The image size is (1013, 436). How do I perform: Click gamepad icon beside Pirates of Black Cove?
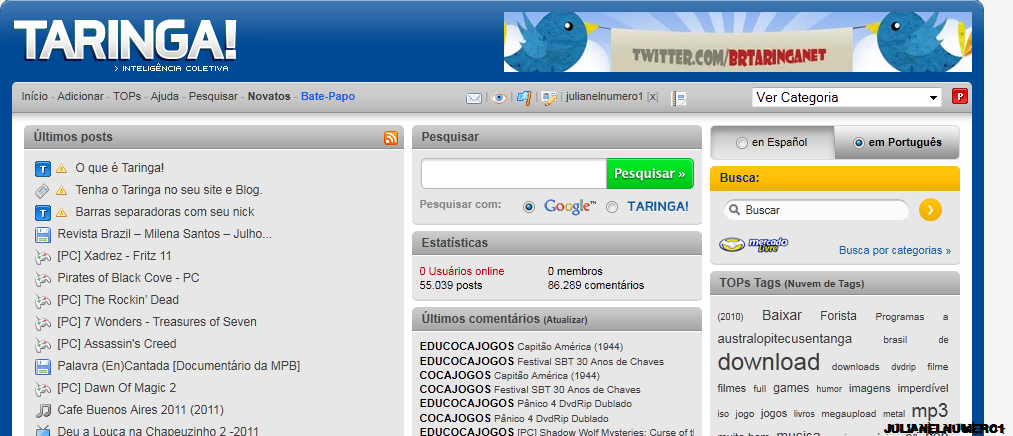click(43, 279)
